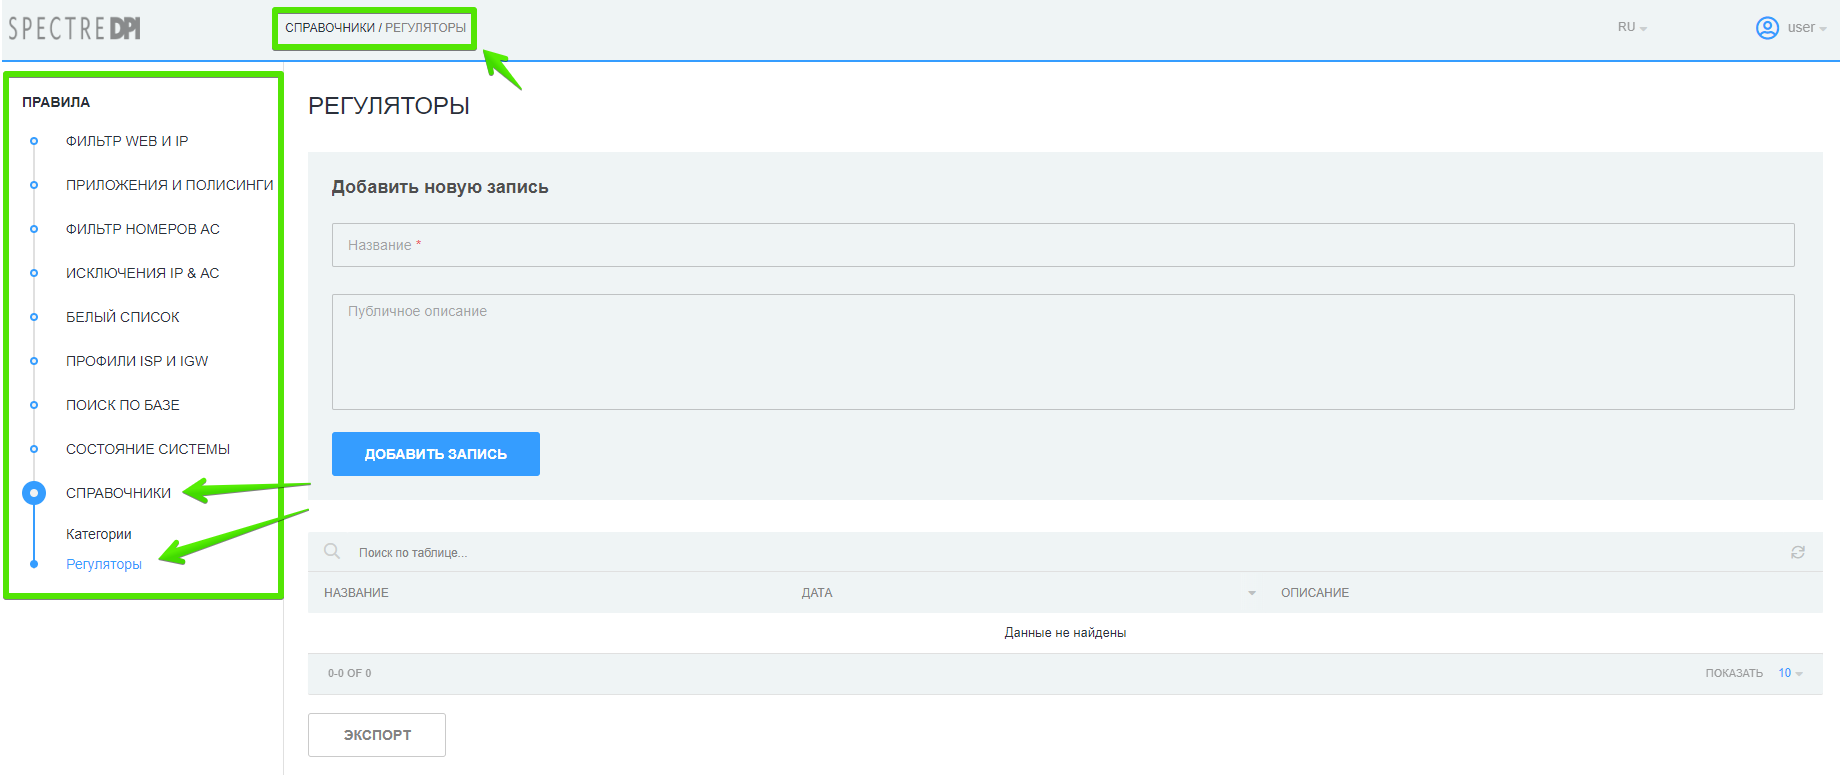
Task: Refresh the table with the reload icon
Action: click(x=1797, y=552)
